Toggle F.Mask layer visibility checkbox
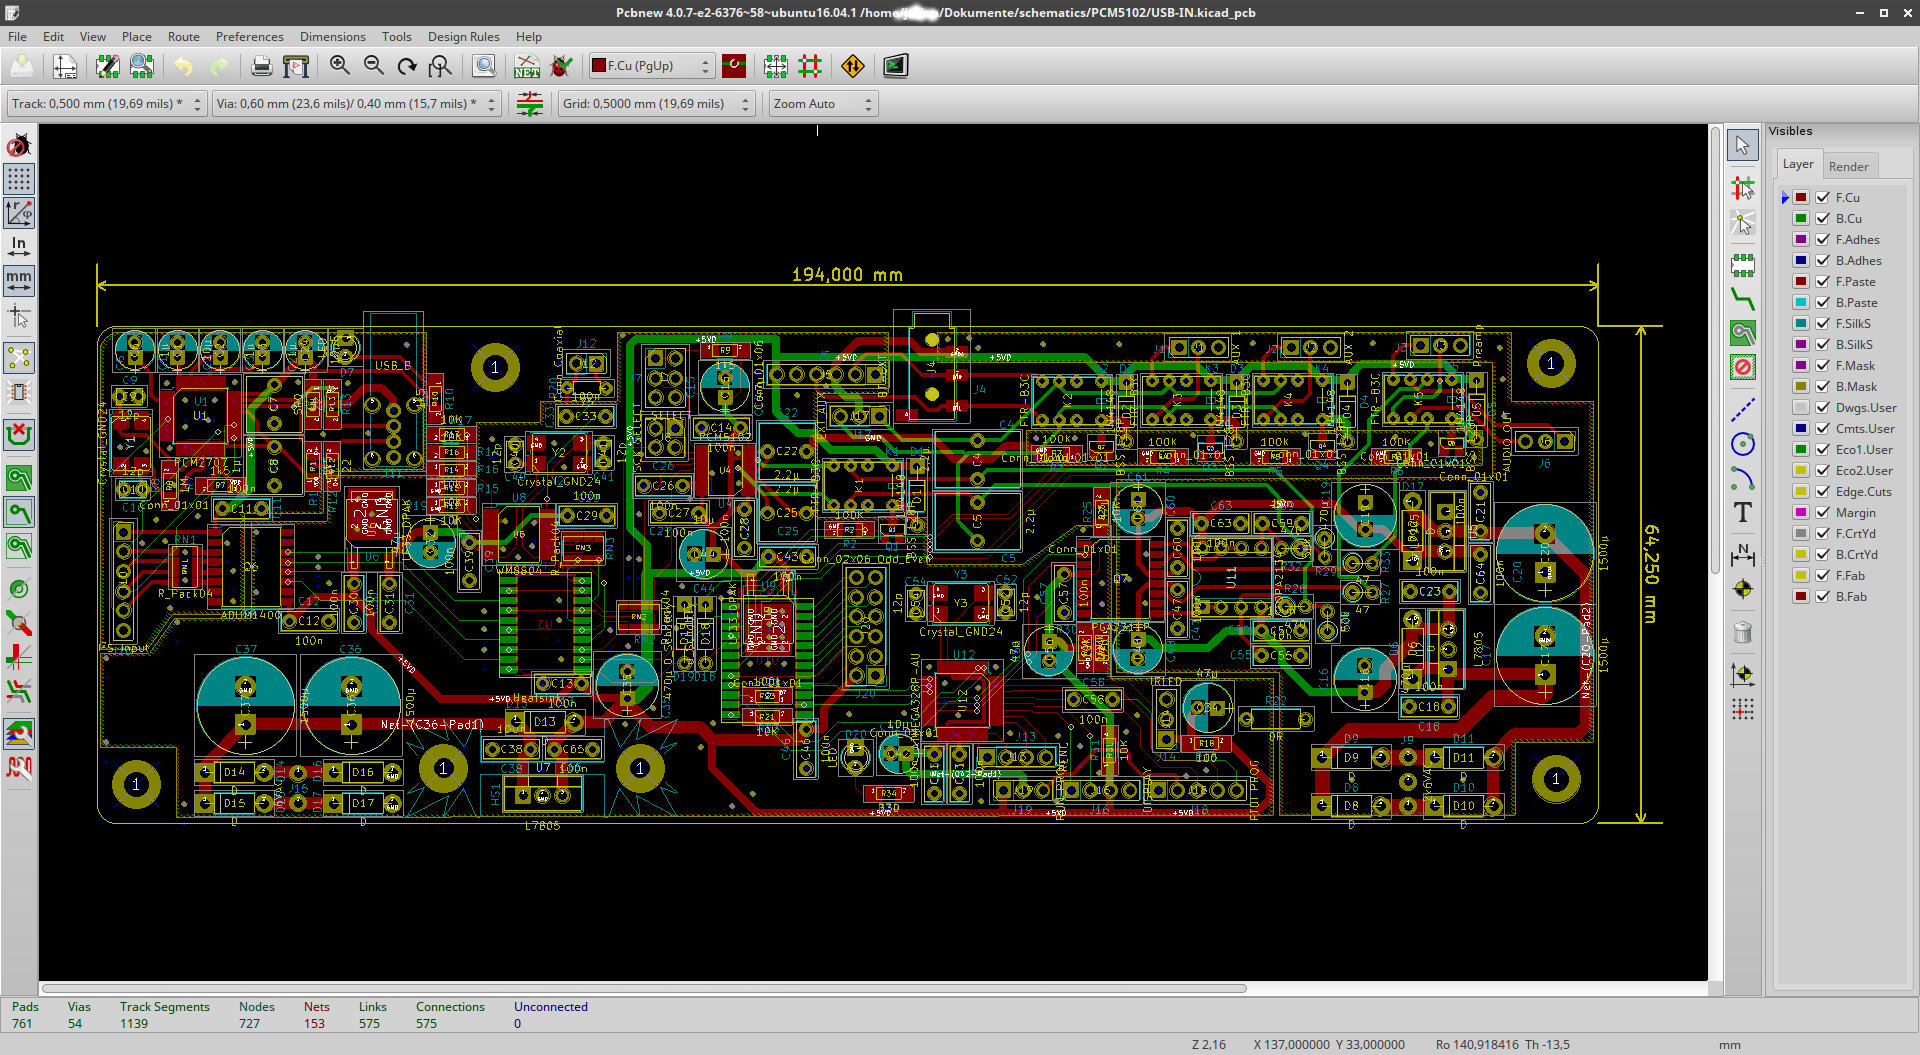This screenshot has height=1055, width=1920. tap(1823, 366)
